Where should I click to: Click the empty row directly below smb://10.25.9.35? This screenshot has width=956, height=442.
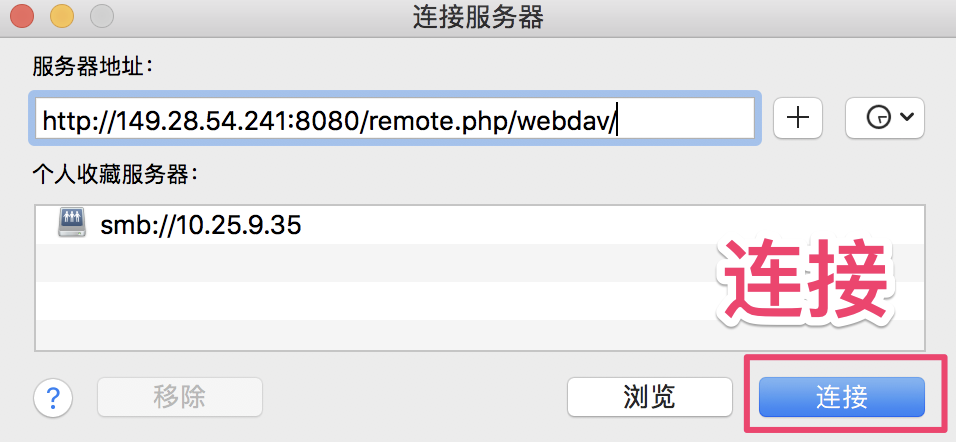(480, 263)
